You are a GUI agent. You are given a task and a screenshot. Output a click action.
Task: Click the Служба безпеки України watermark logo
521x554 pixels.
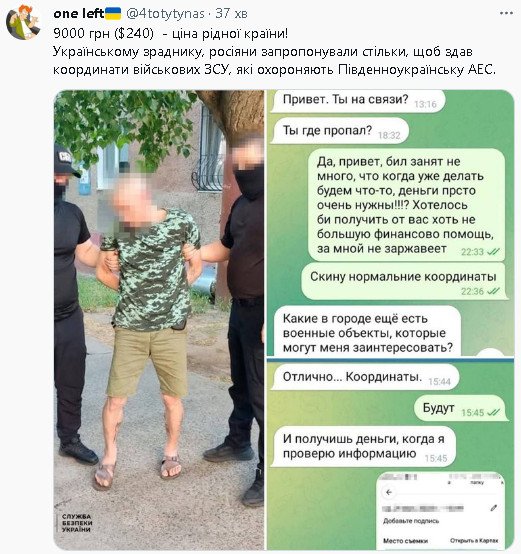75,523
